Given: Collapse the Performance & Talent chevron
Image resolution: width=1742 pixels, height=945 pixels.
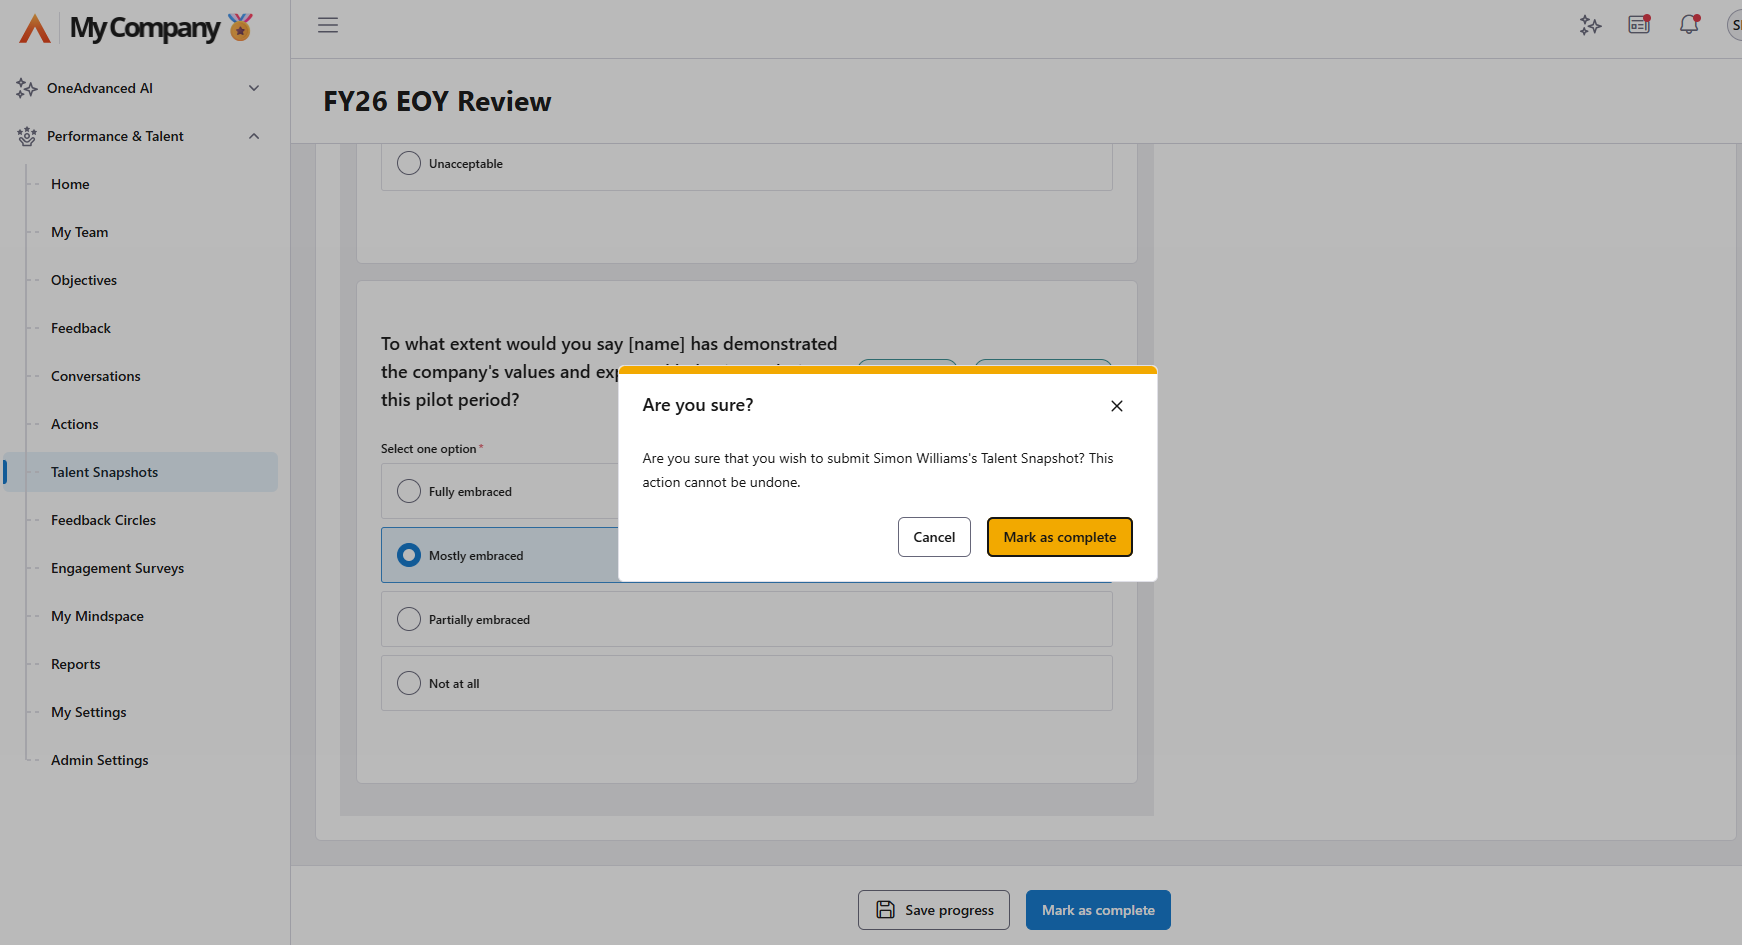Looking at the screenshot, I should coord(254,136).
